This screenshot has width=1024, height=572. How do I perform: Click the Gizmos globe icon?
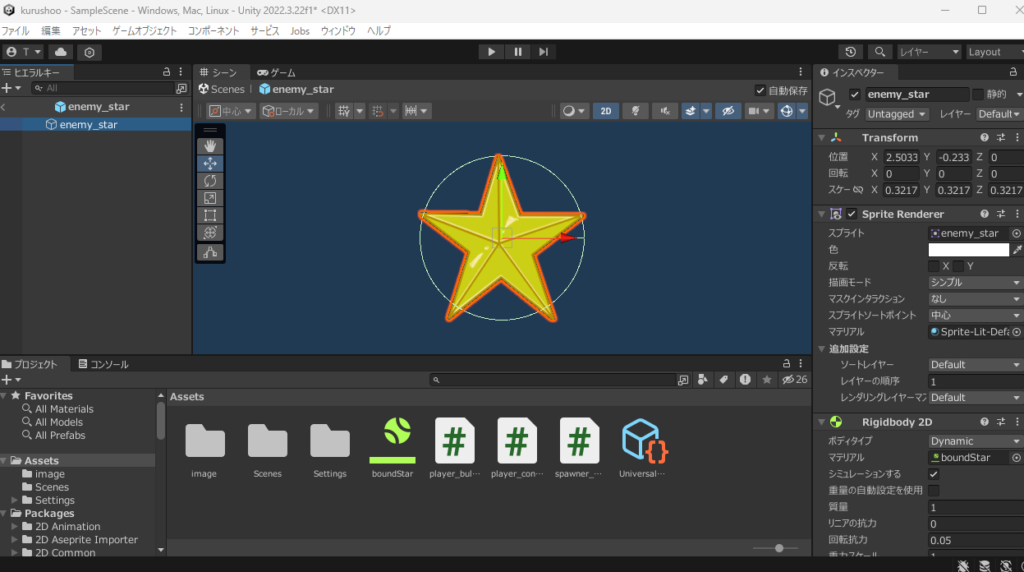pos(786,111)
